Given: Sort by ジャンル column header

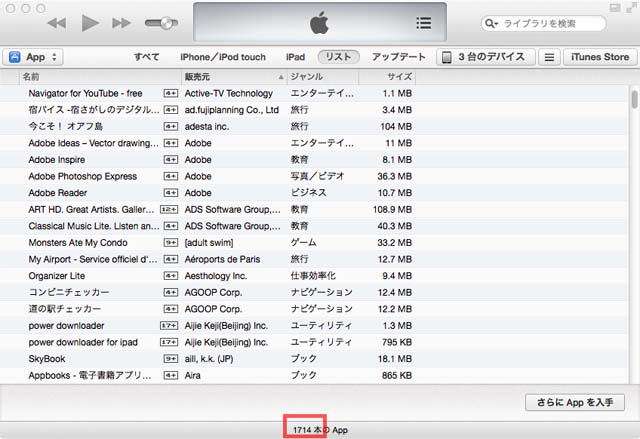Looking at the screenshot, I should (323, 77).
